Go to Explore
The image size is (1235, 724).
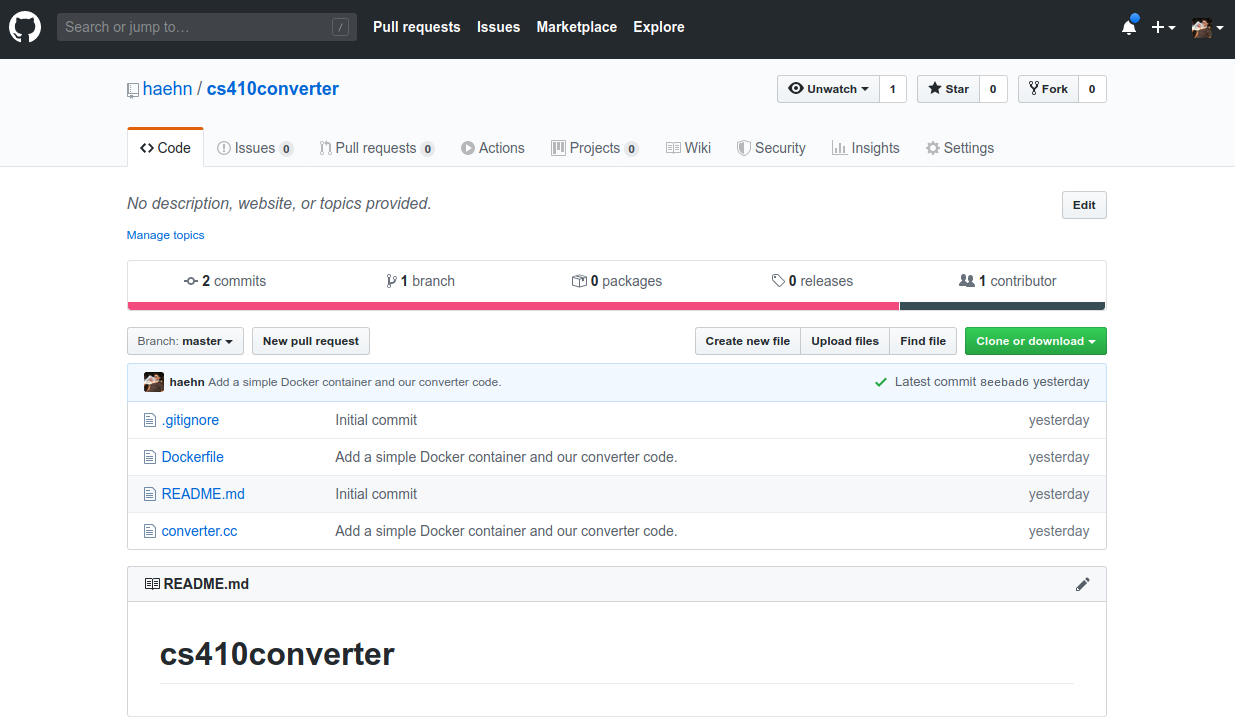click(659, 27)
